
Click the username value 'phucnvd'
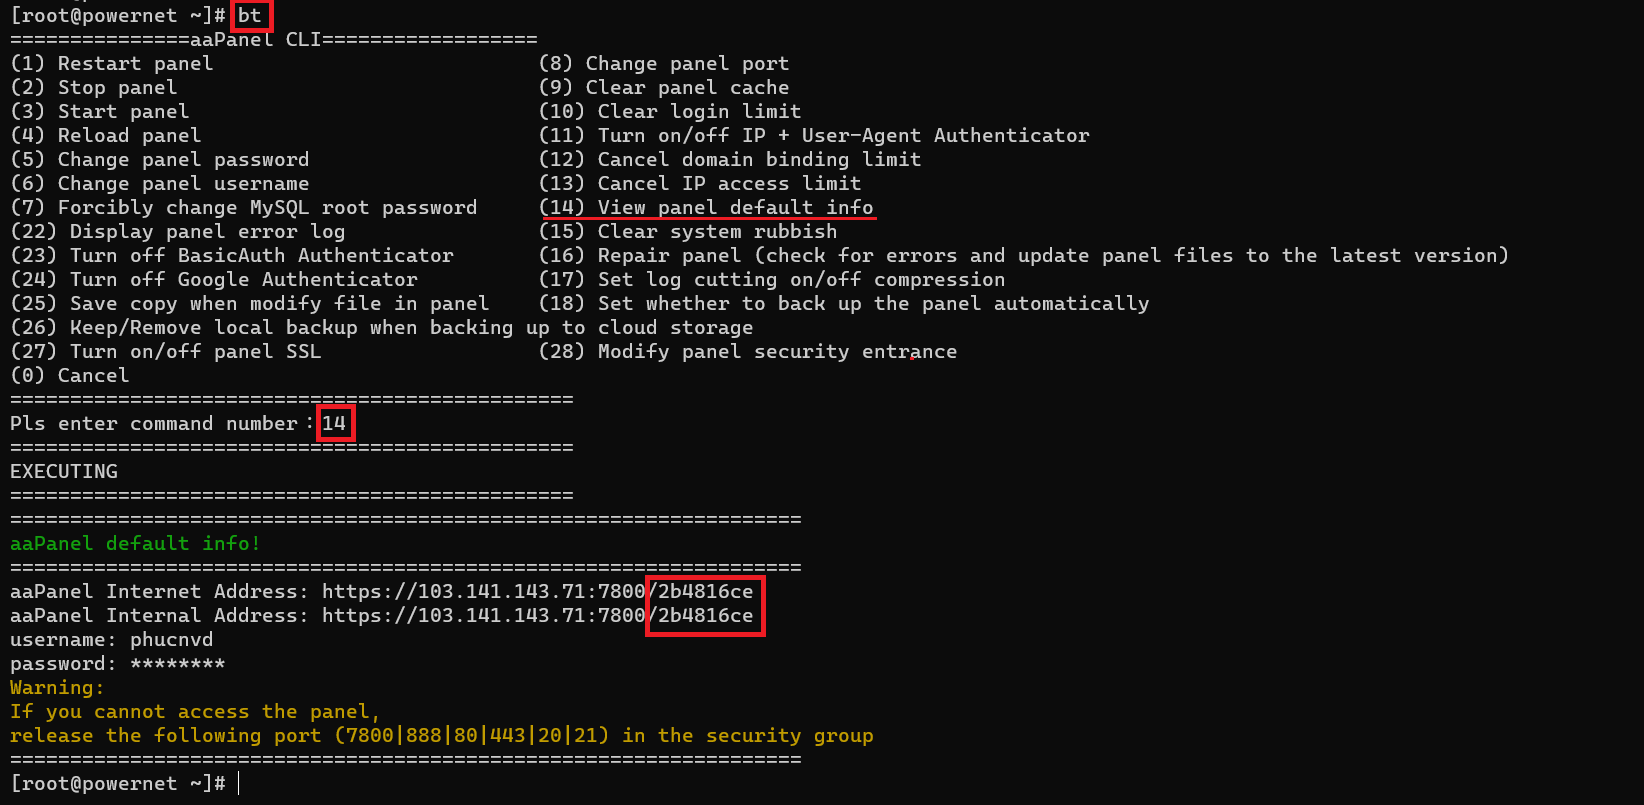tap(171, 639)
